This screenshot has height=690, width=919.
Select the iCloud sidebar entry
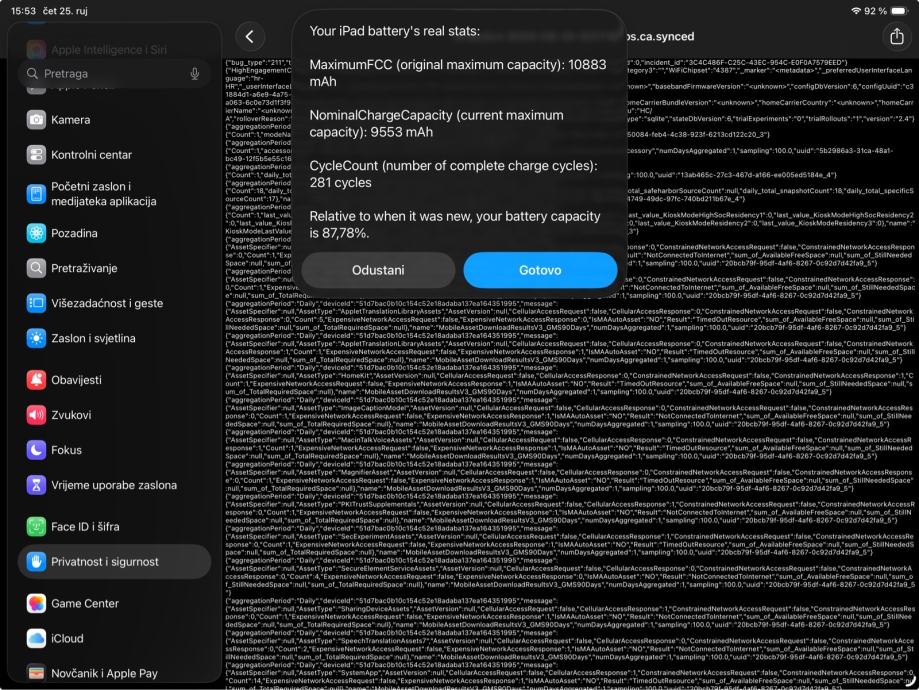[114, 638]
